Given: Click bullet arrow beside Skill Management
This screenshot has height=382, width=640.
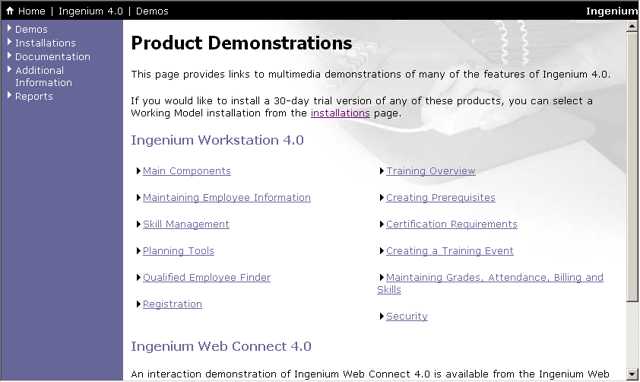Looking at the screenshot, I should [138, 224].
